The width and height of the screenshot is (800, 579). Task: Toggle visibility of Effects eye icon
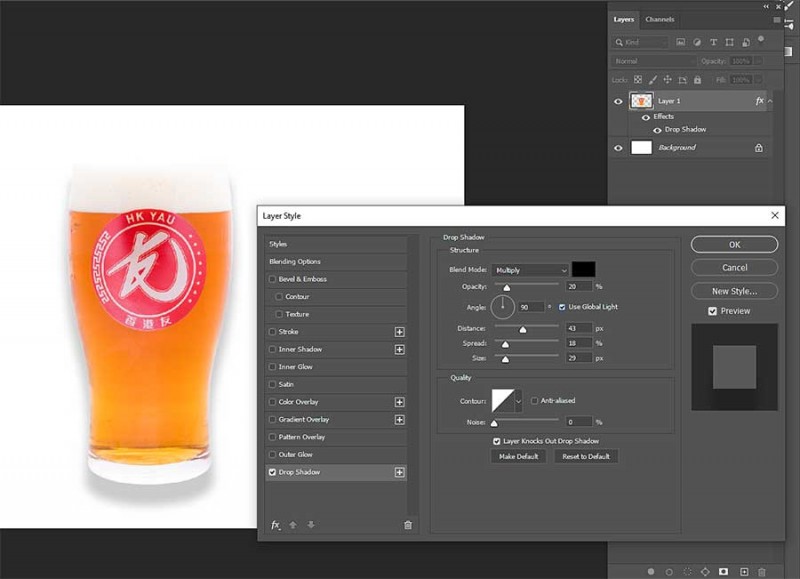(646, 117)
